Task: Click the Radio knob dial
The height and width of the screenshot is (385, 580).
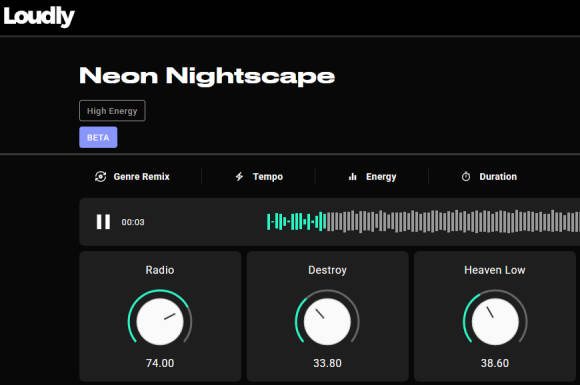Action: pyautogui.click(x=160, y=321)
